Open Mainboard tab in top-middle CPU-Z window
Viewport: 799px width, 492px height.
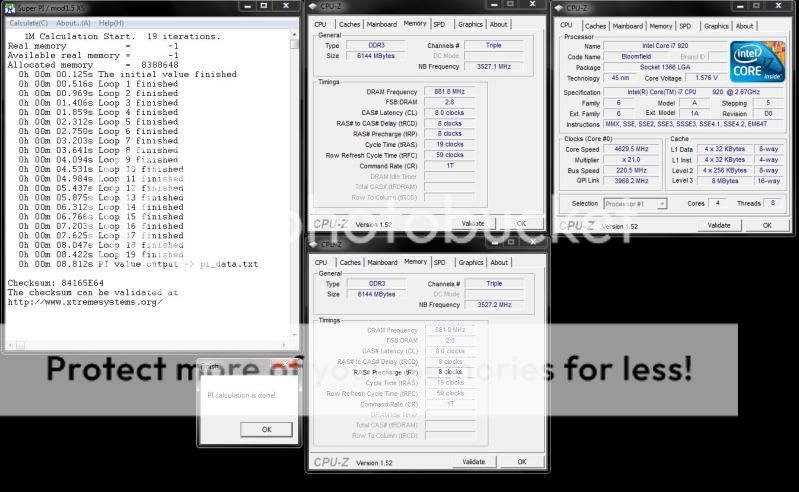coord(382,24)
